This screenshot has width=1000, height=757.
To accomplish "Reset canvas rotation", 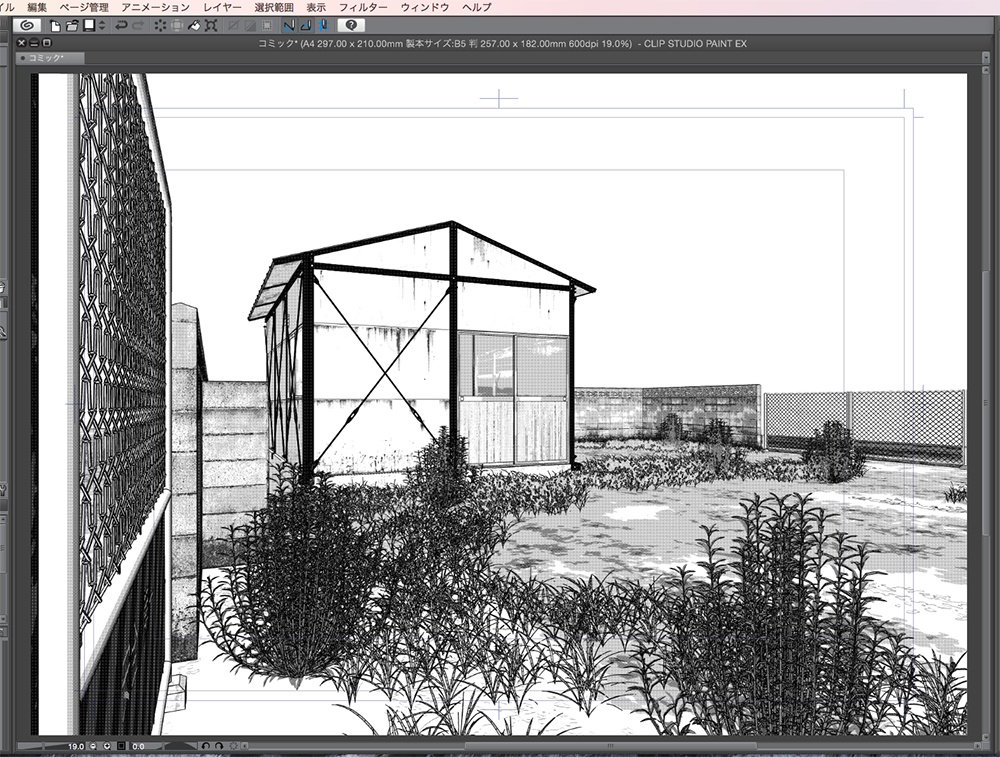I will 233,746.
